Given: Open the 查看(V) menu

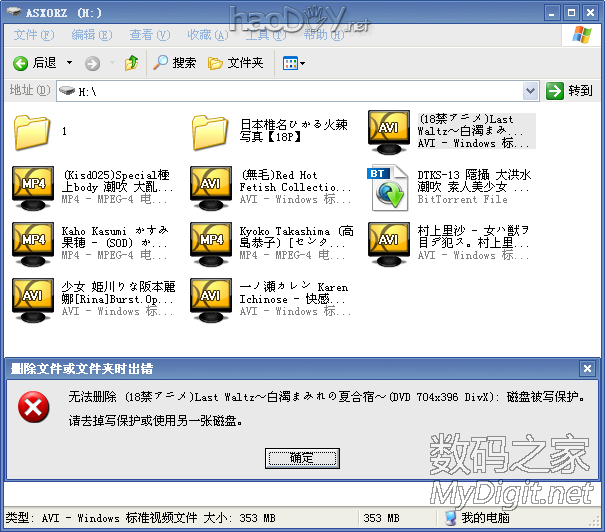Looking at the screenshot, I should click(x=148, y=35).
